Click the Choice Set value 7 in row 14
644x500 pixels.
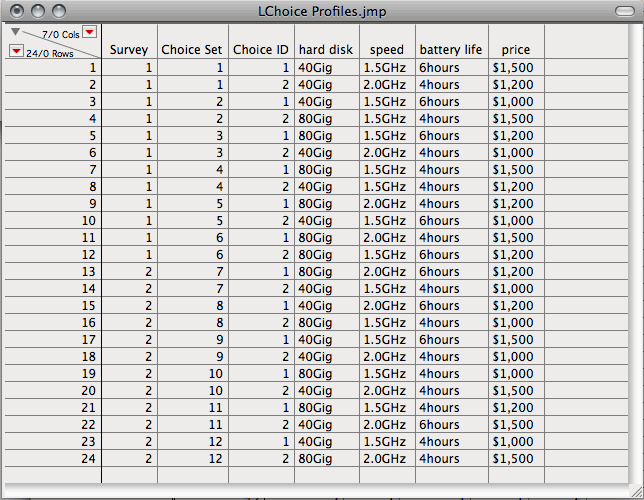pos(193,289)
